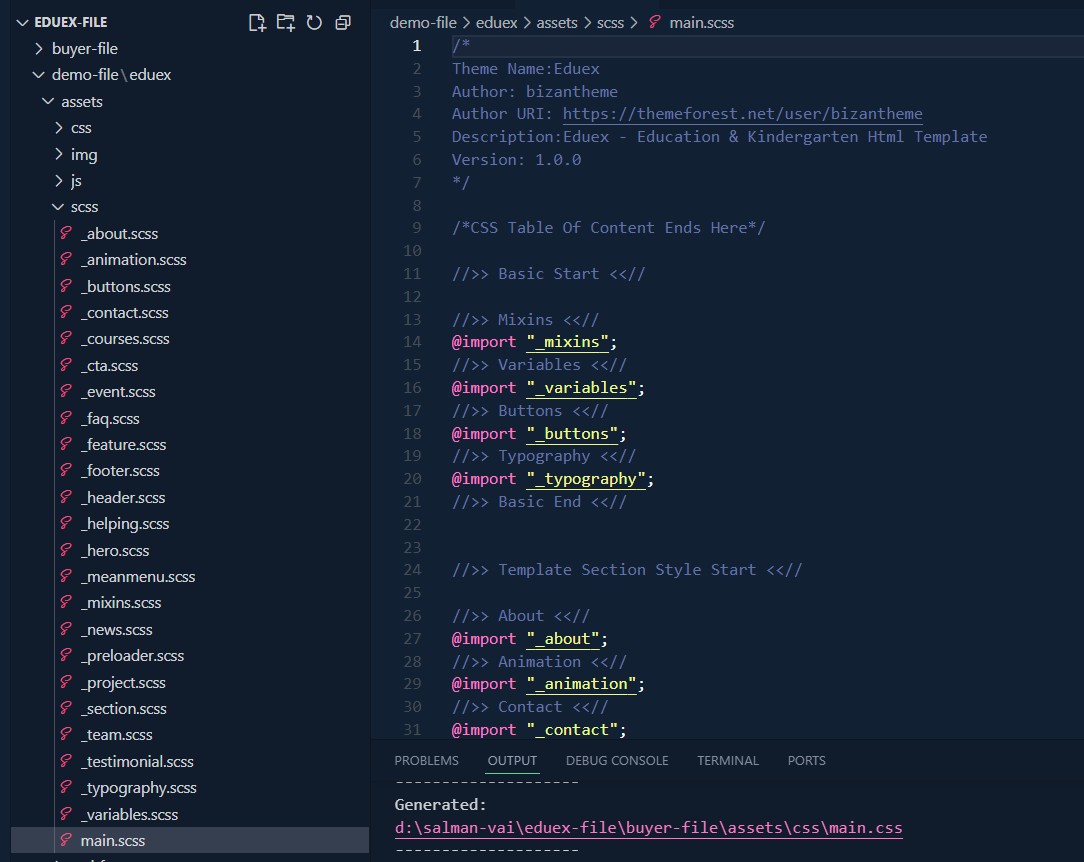
Task: Collapse the EDUEX-FILE root section
Action: coord(70,22)
